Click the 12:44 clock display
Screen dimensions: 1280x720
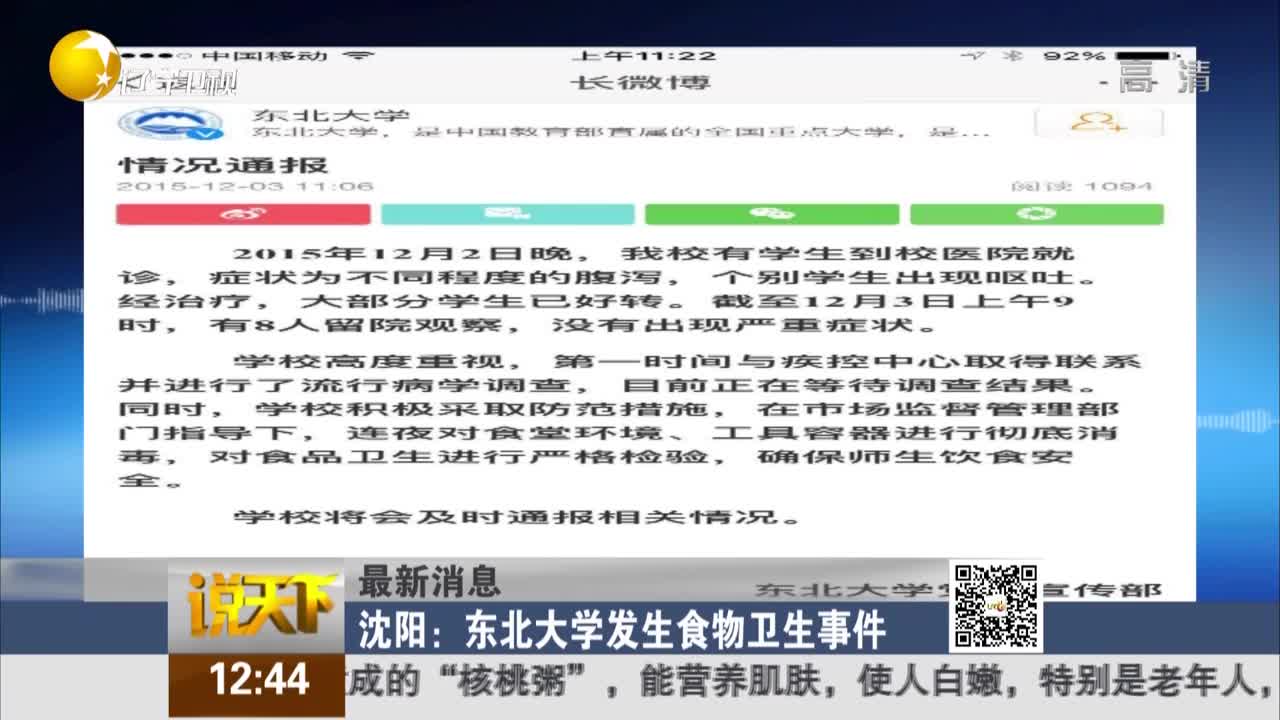(259, 681)
